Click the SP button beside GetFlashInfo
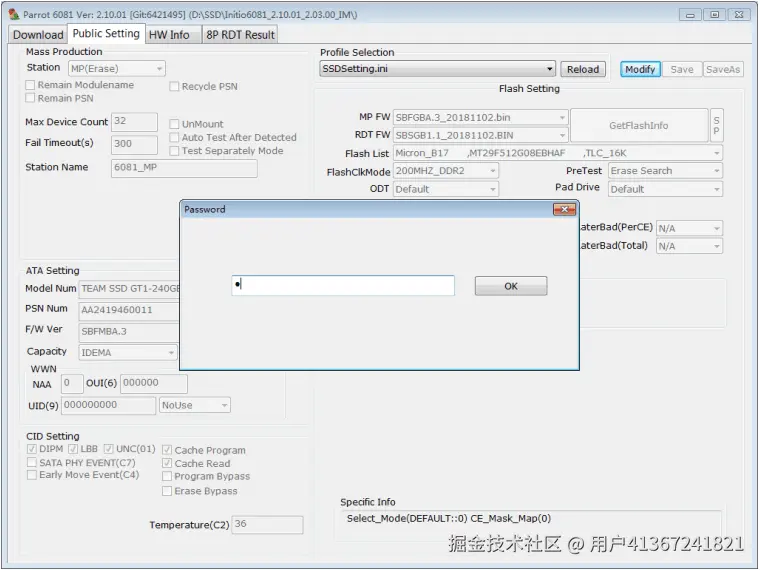 (716, 126)
